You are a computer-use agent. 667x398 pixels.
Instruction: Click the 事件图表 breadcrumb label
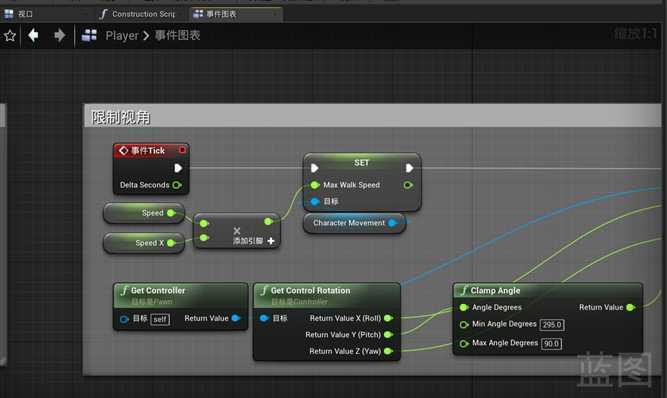(x=177, y=35)
